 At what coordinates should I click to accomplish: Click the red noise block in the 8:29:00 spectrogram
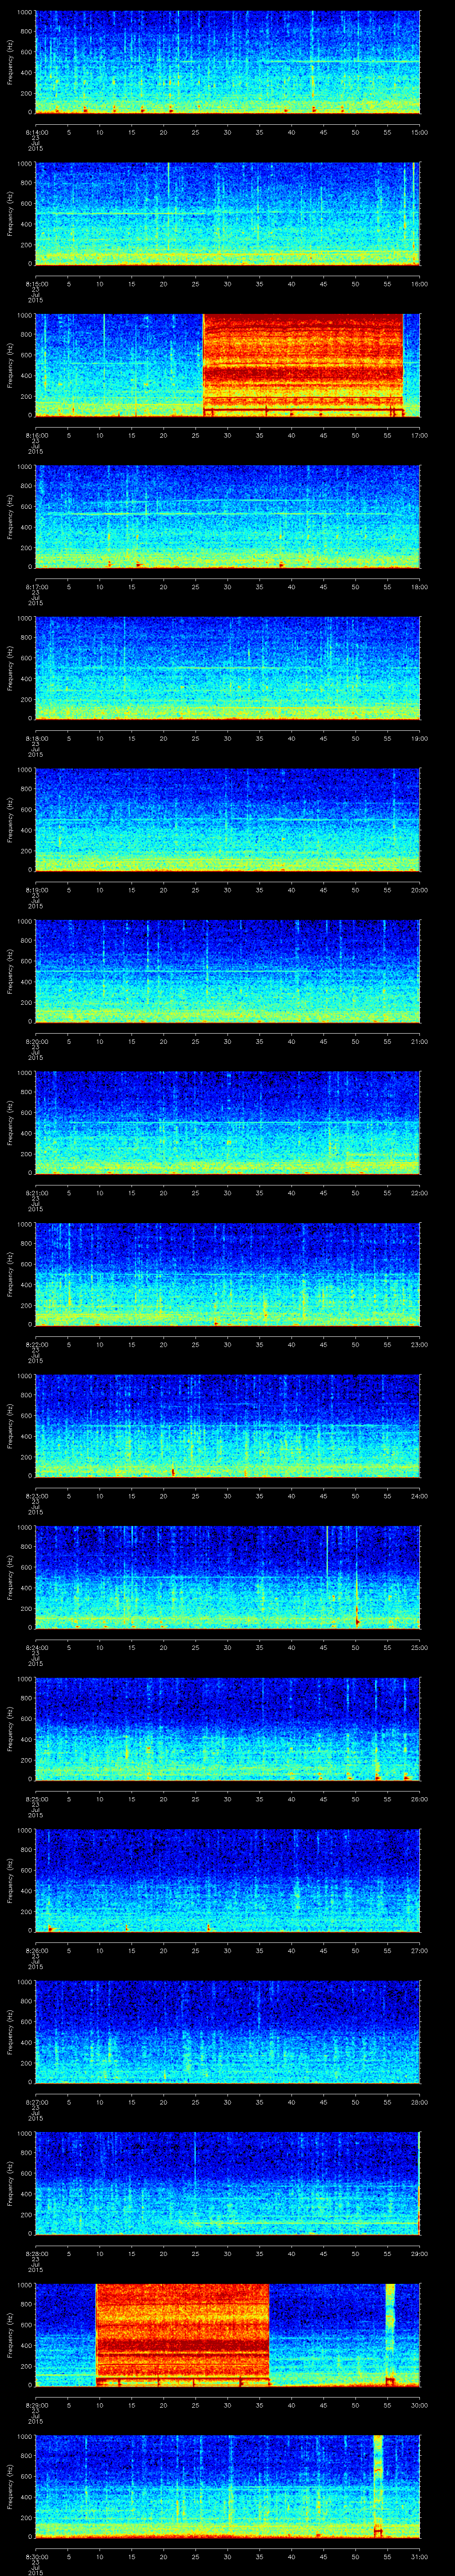[183, 2334]
